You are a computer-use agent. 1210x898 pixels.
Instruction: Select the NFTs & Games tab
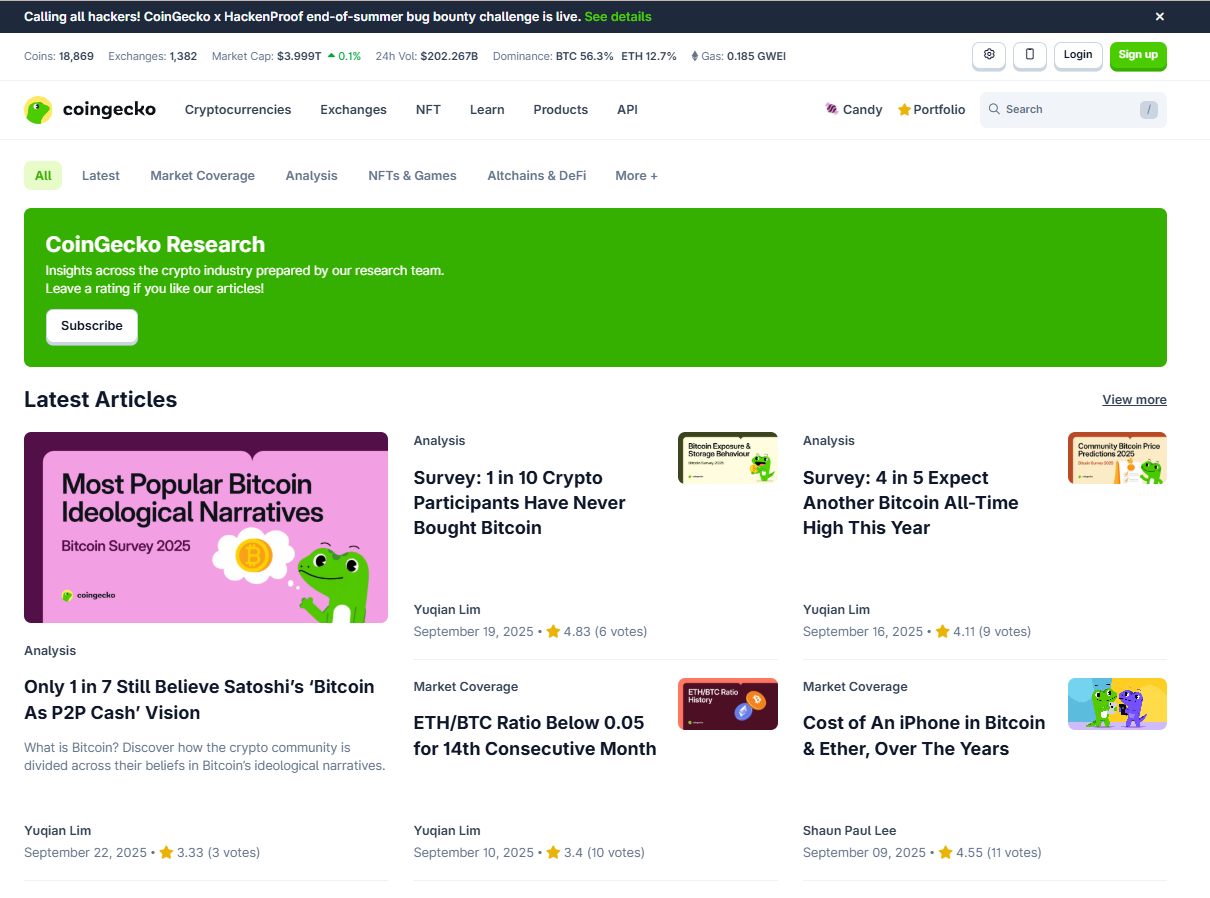412,176
